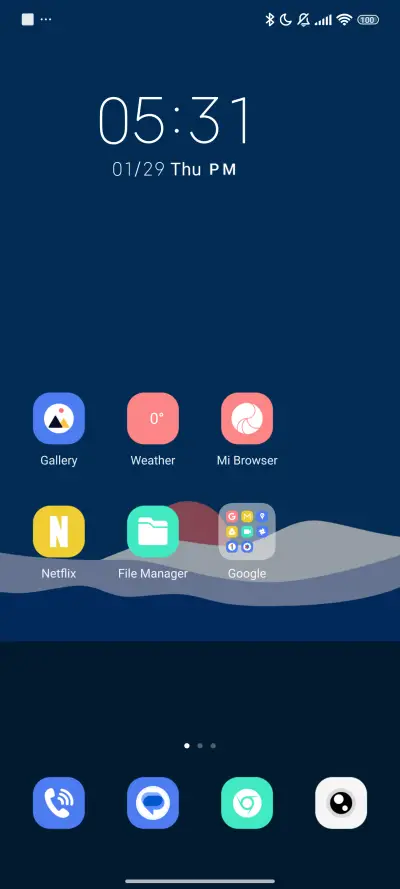Tap the Wi-Fi status icon
This screenshot has height=889, width=400.
point(344,20)
